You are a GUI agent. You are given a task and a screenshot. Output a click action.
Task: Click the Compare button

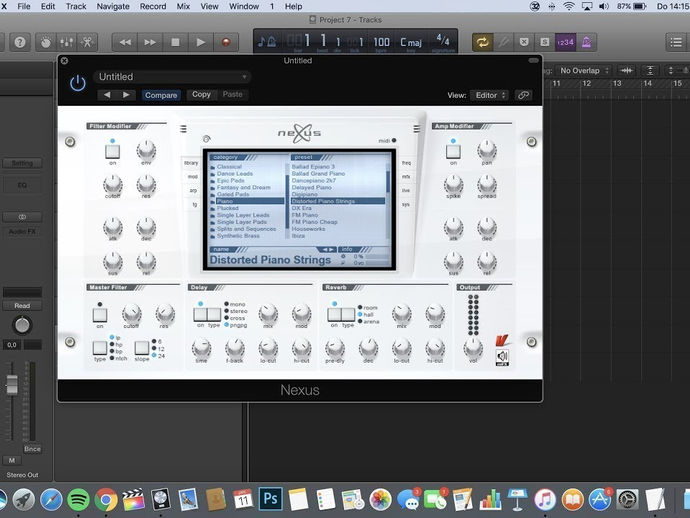pyautogui.click(x=161, y=95)
